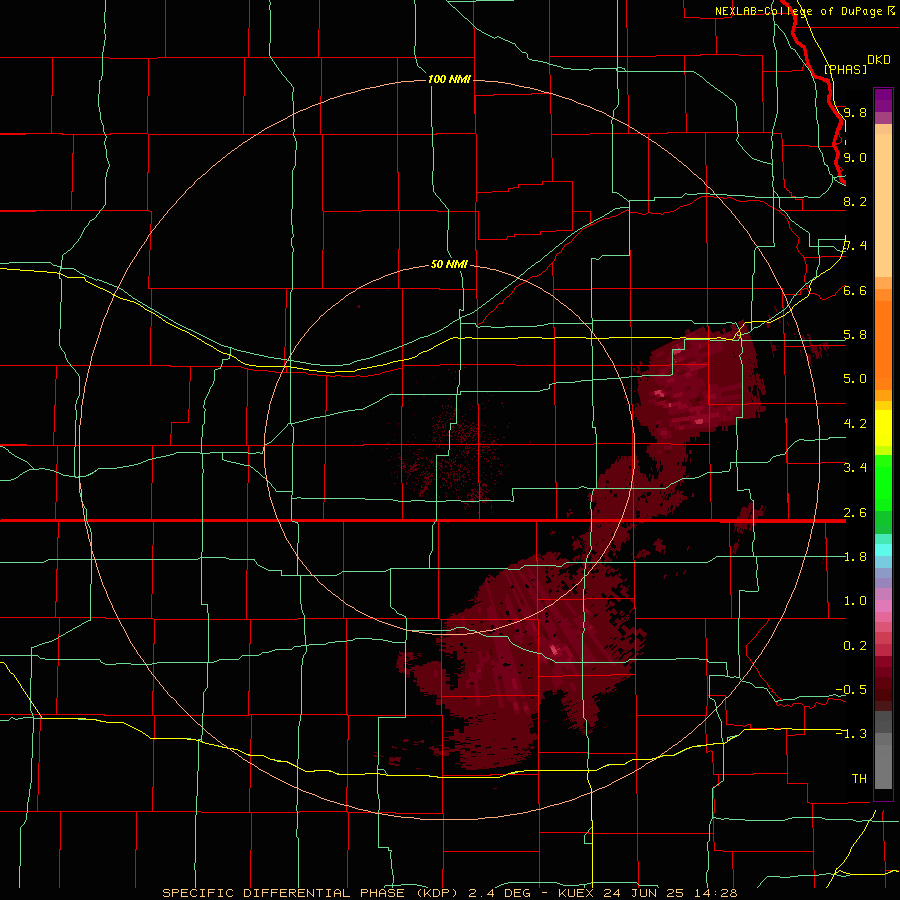Image resolution: width=900 pixels, height=900 pixels.
Task: Click the KUEX radar site identifier
Action: (x=578, y=893)
